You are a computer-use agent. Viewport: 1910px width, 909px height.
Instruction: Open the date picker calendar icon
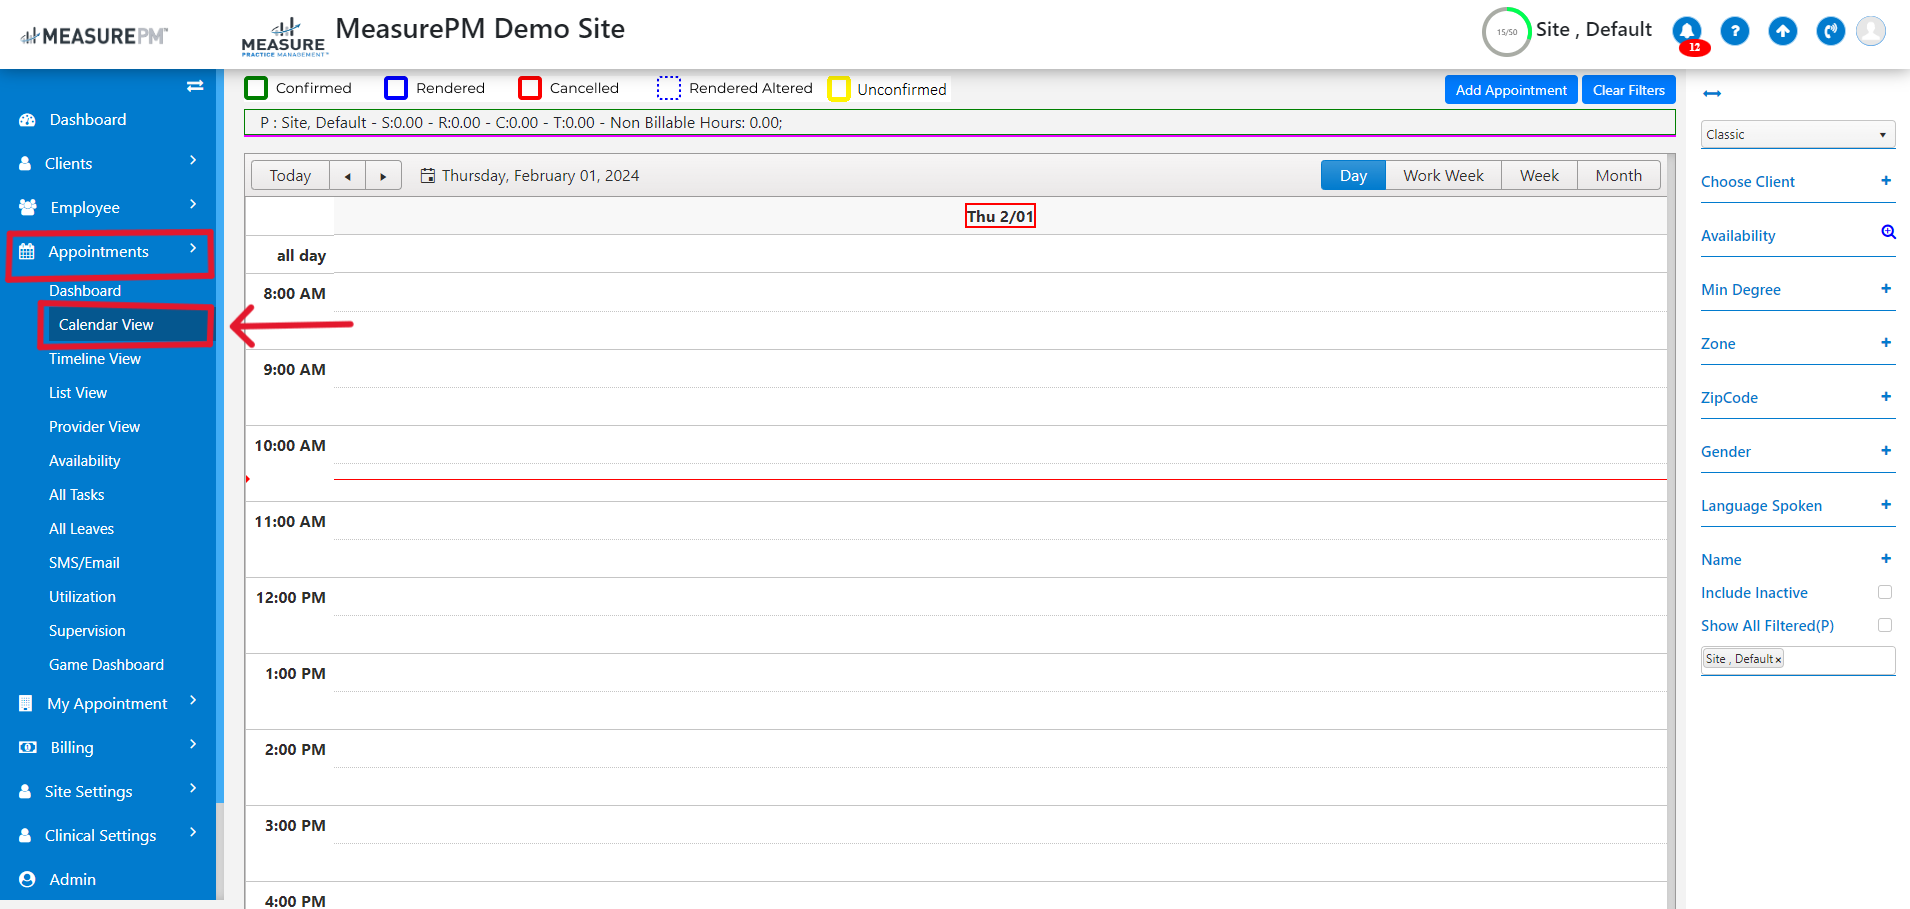tap(428, 176)
